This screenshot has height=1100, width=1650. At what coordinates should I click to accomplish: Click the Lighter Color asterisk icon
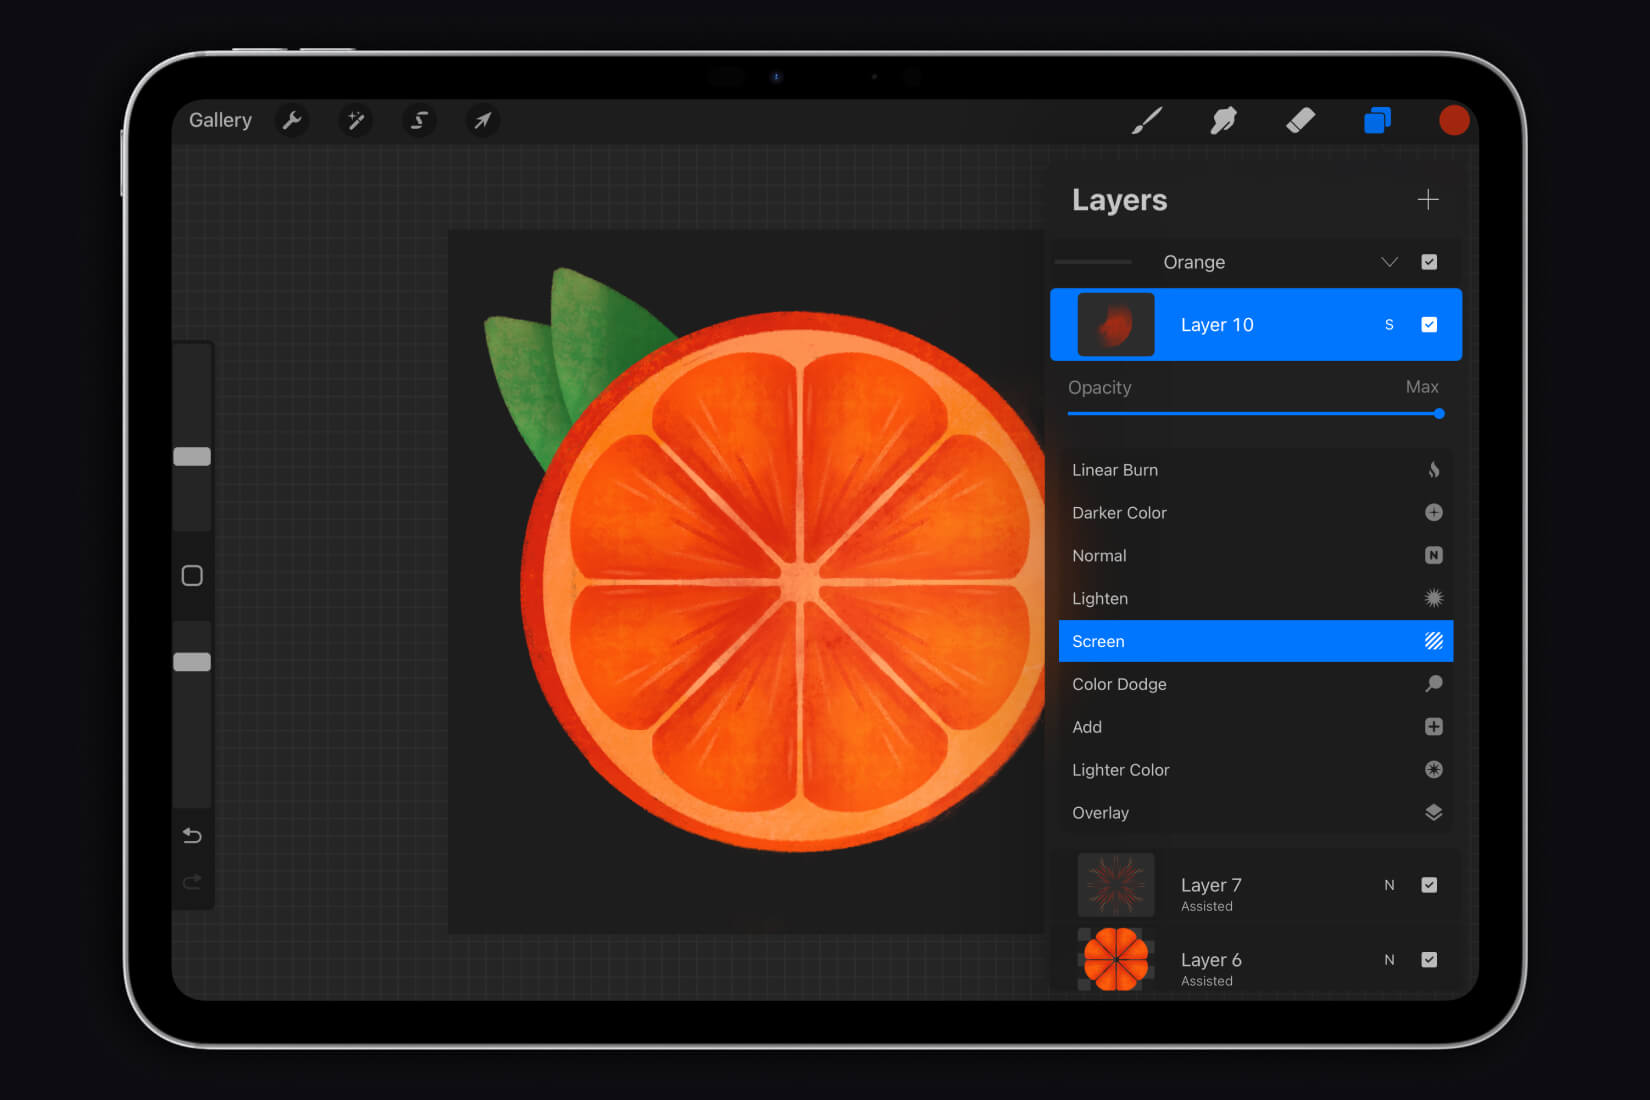point(1433,770)
